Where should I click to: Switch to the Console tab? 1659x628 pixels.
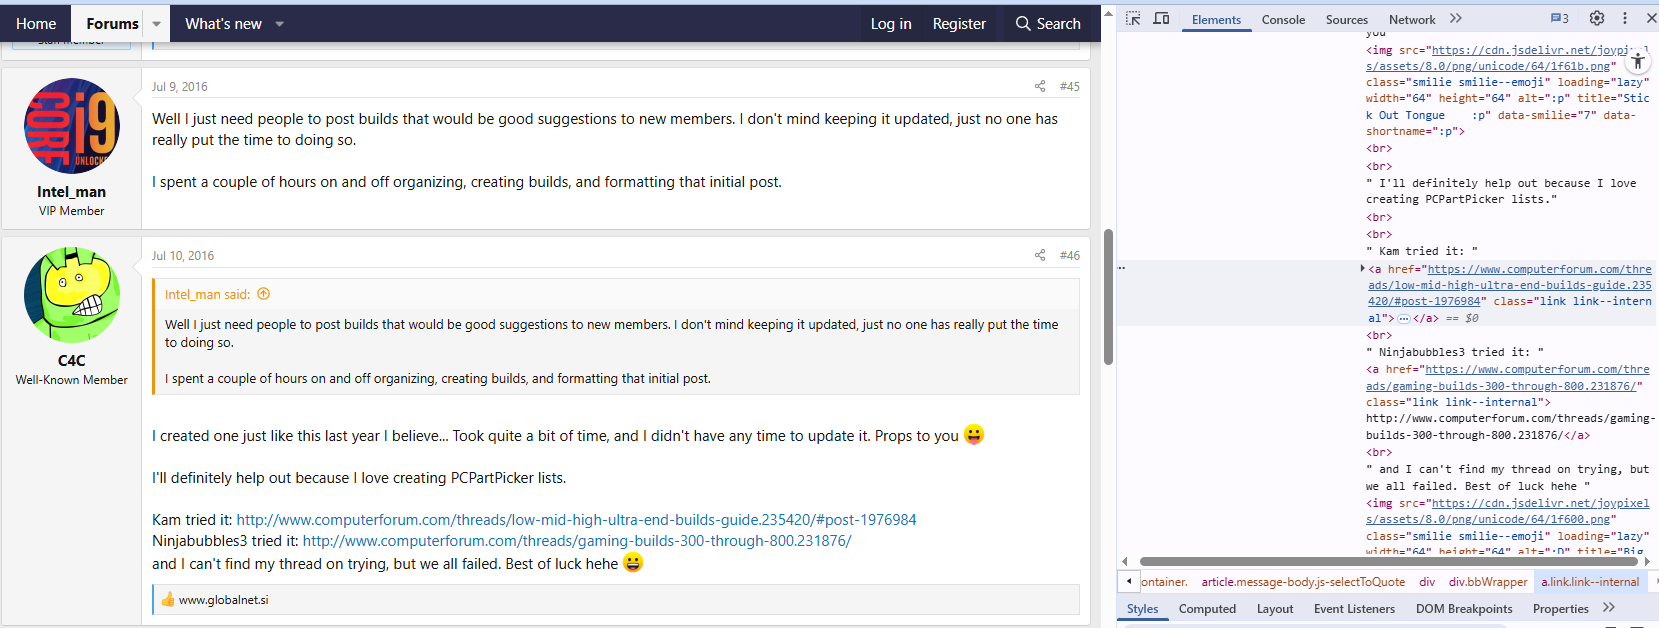coord(1283,20)
